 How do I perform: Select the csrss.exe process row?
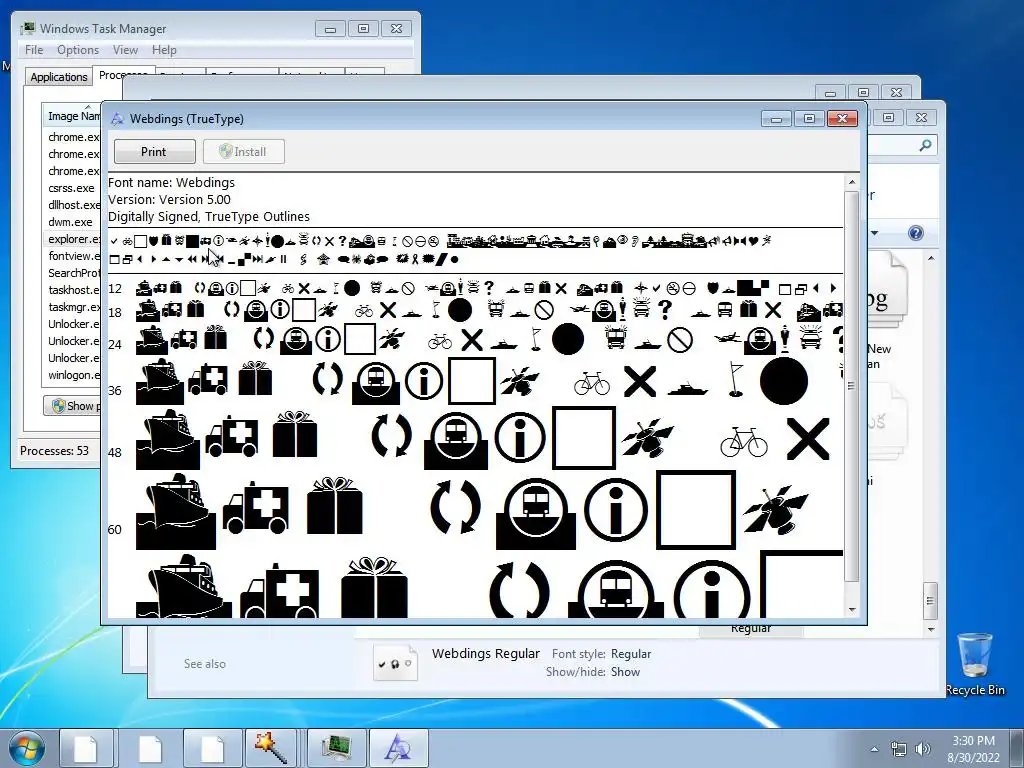[x=72, y=188]
